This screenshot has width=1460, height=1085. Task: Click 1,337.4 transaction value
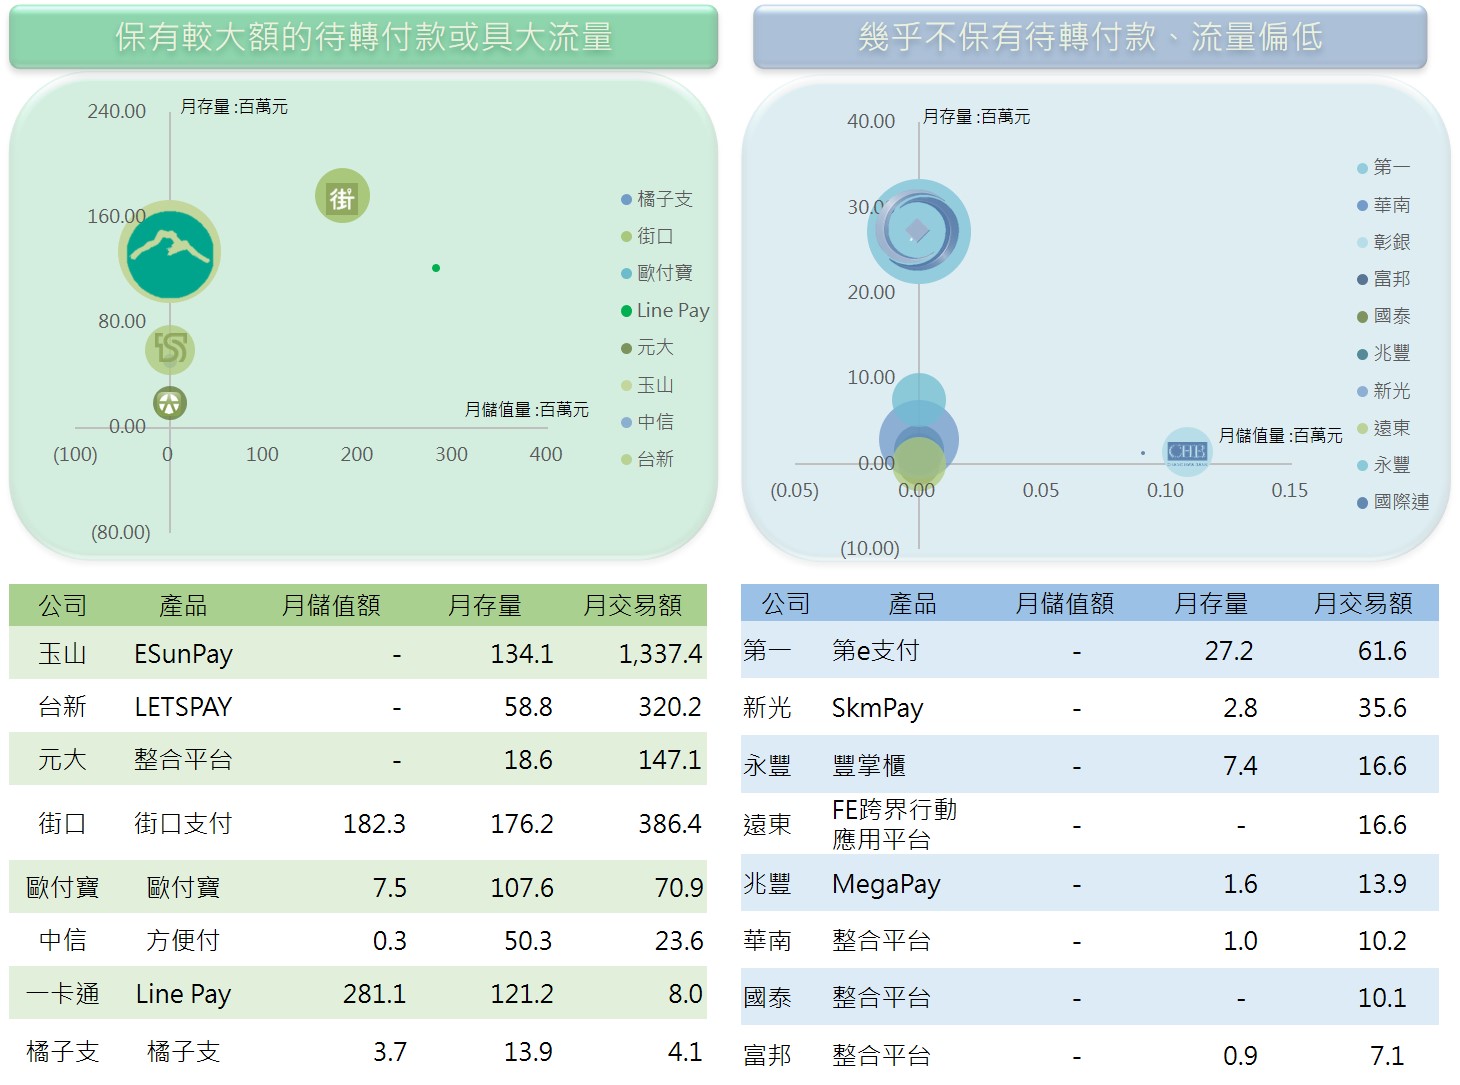tap(660, 654)
